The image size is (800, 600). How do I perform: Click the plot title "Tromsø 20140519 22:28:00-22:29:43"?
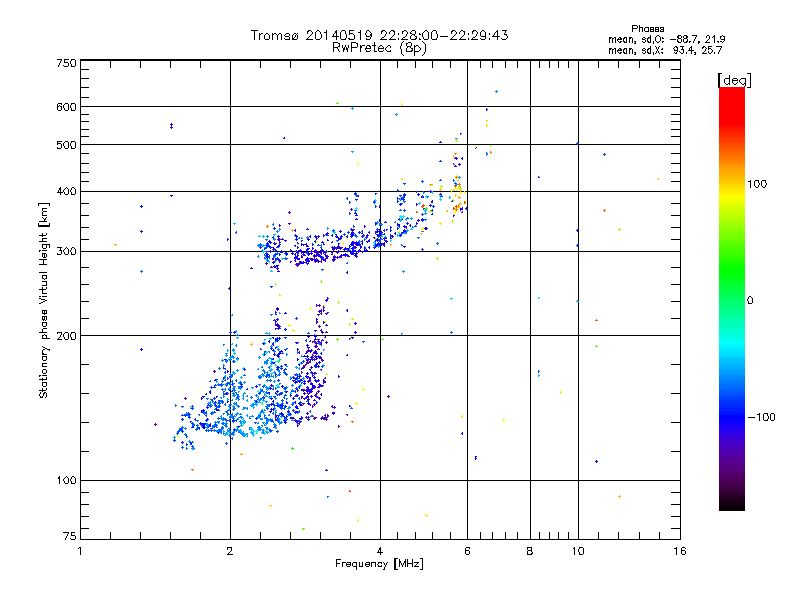(379, 35)
